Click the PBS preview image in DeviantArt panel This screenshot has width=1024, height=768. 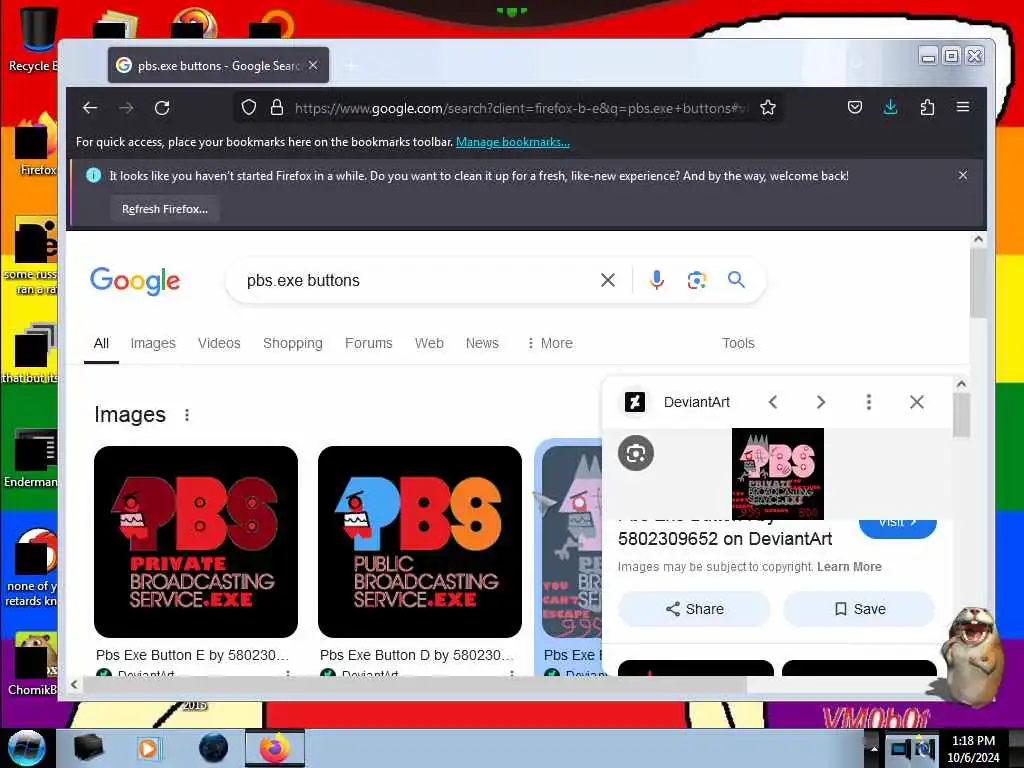coord(777,474)
